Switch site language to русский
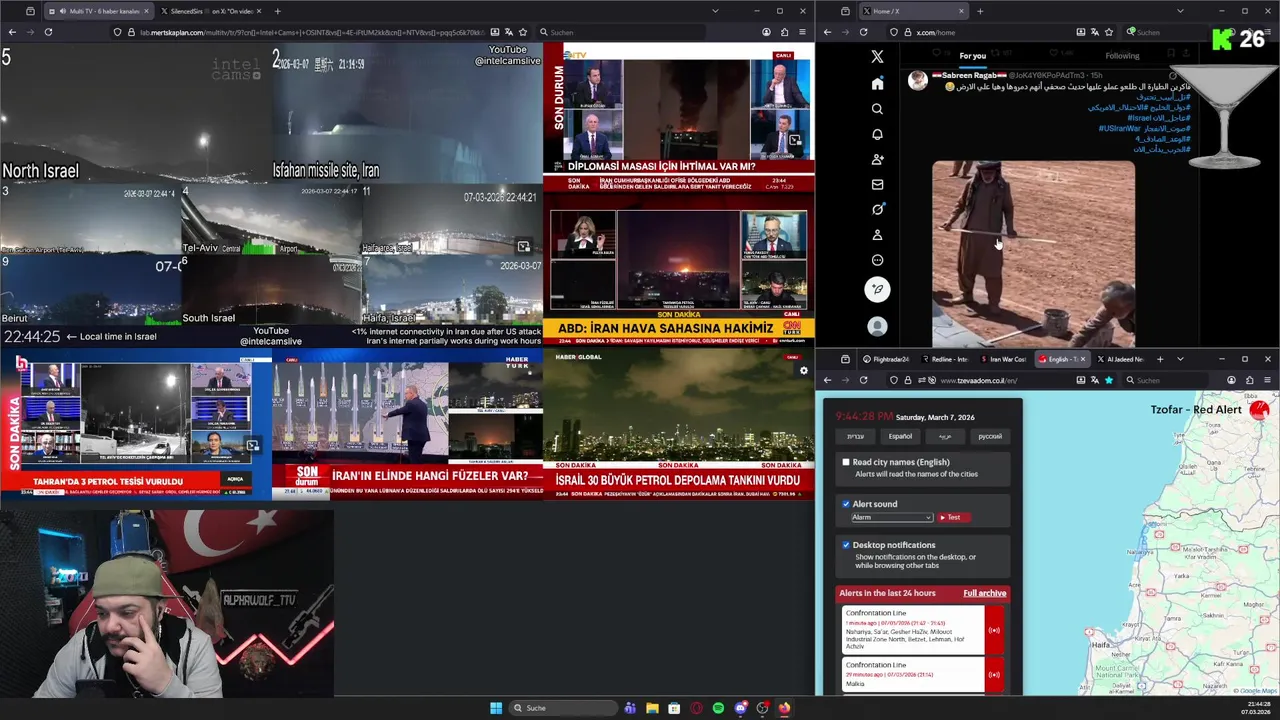Image resolution: width=1280 pixels, height=720 pixels. coord(989,436)
